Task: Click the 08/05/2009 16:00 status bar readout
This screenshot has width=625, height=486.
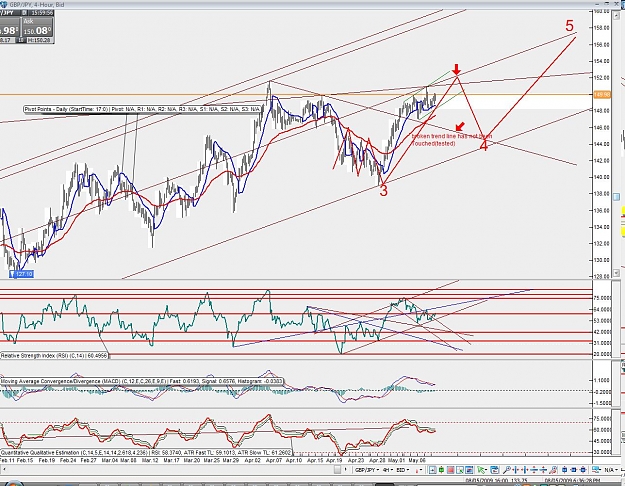Action: pos(495,482)
